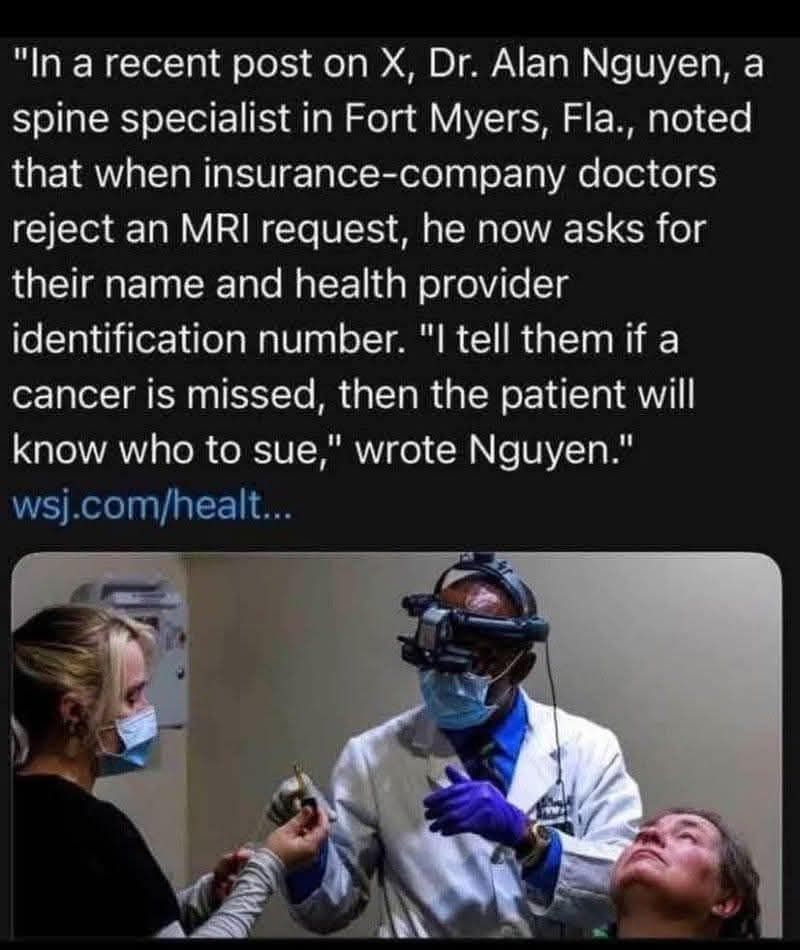Tap the blonde nurse's blue face mask
The image size is (800, 950).
130,742
